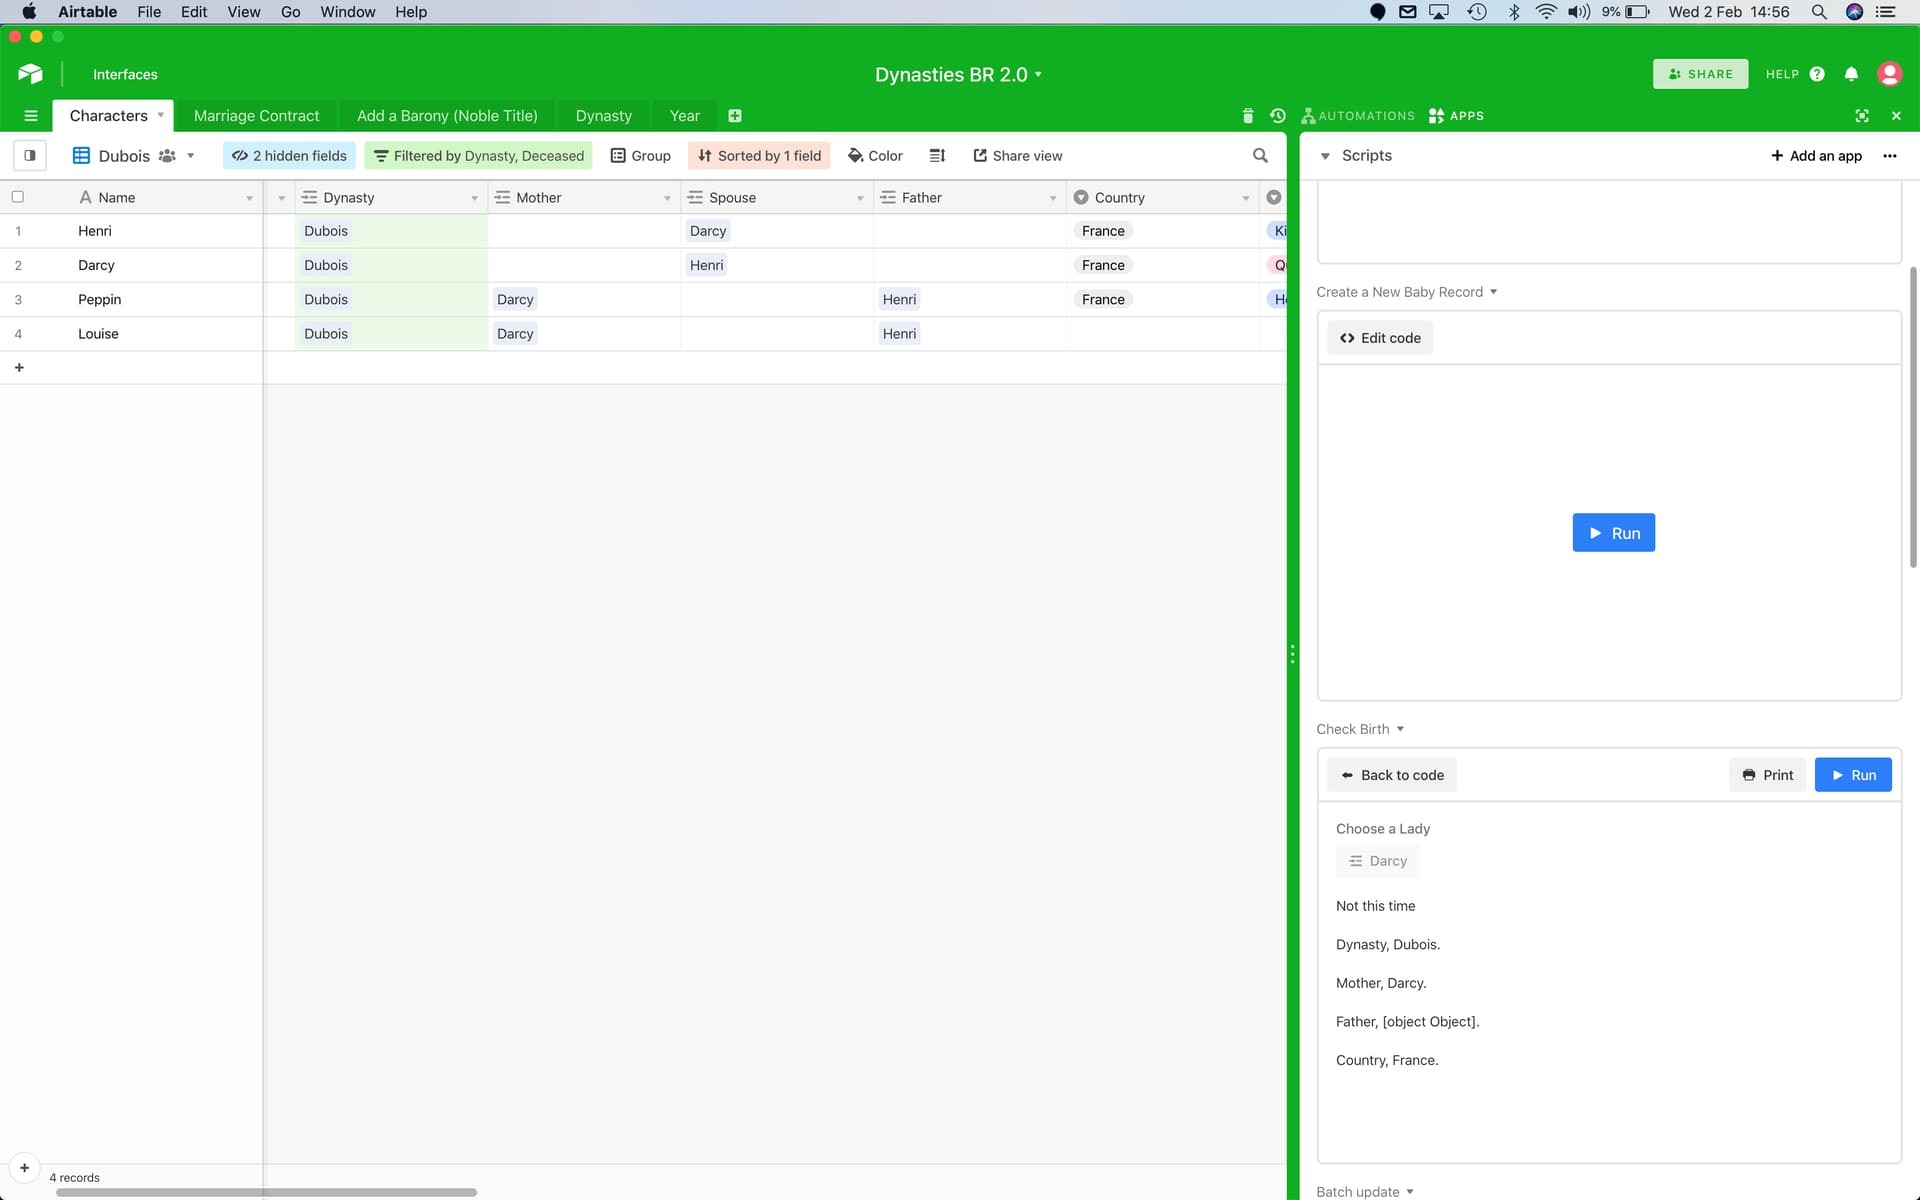Viewport: 1920px width, 1200px height.
Task: Open the Scripts panel more options menu
Action: click(x=1889, y=156)
